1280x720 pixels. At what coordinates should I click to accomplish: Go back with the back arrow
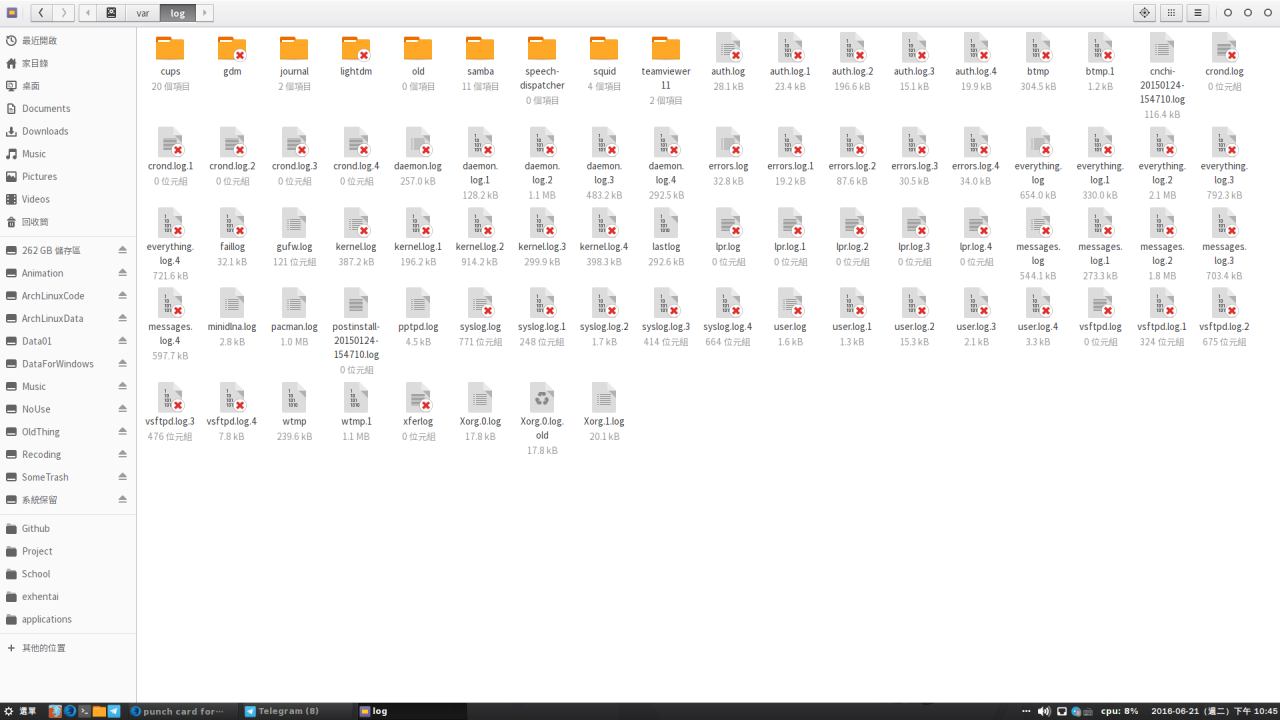click(42, 13)
